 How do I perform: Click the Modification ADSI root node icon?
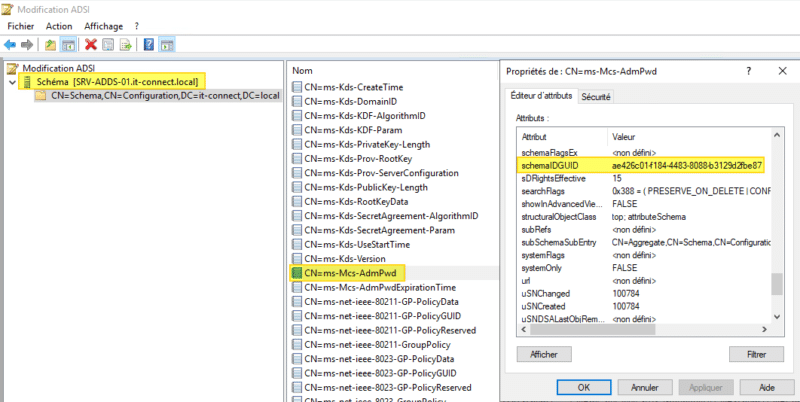(14, 68)
